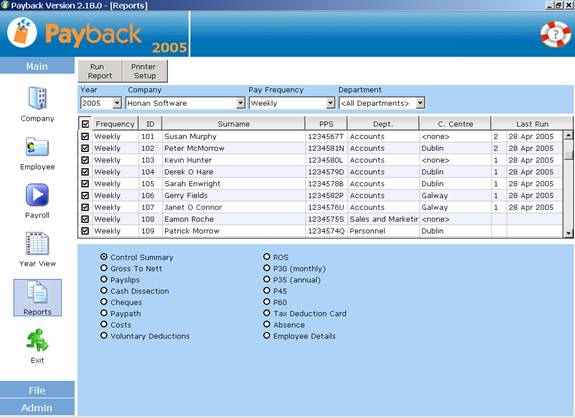The height and width of the screenshot is (418, 575).
Task: Click the Payback shopping bag logo
Action: (x=22, y=33)
